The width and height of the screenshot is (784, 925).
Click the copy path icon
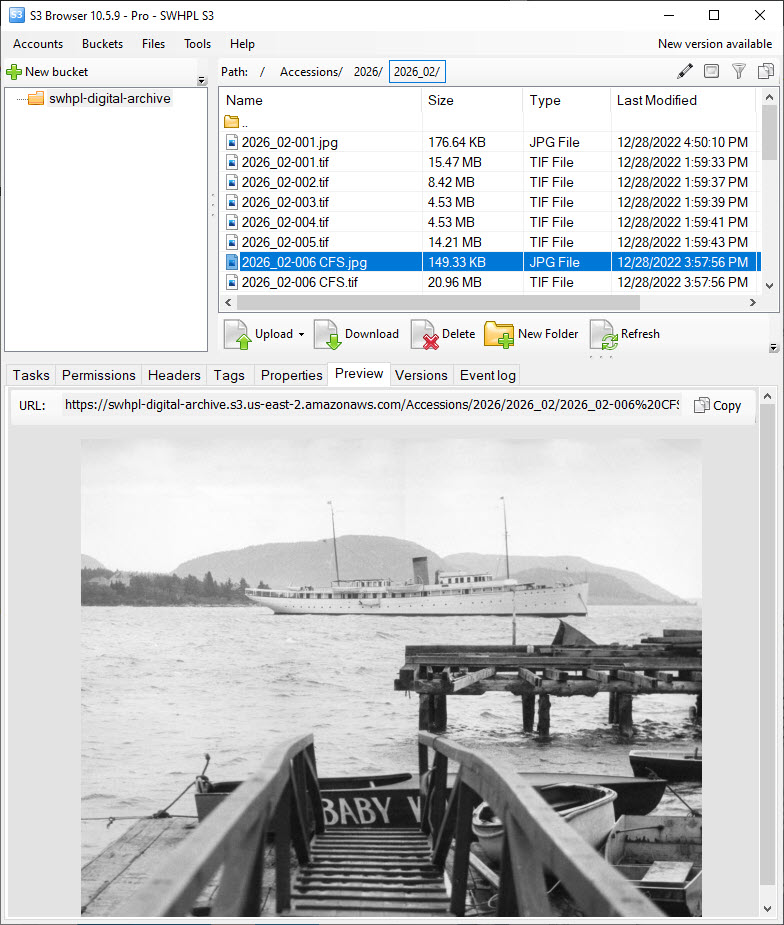coord(766,71)
